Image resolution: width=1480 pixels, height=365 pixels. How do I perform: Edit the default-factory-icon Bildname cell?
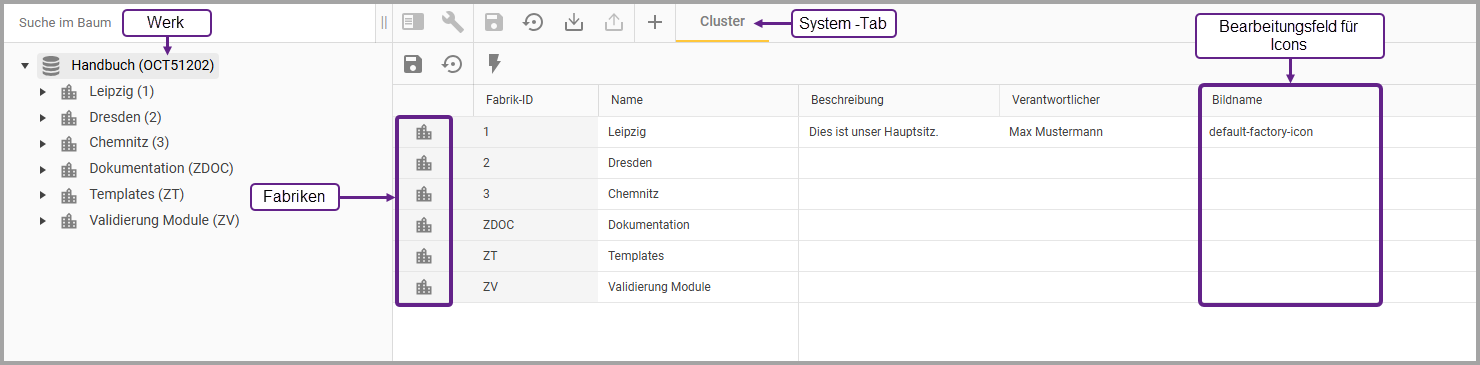[x=1289, y=132]
